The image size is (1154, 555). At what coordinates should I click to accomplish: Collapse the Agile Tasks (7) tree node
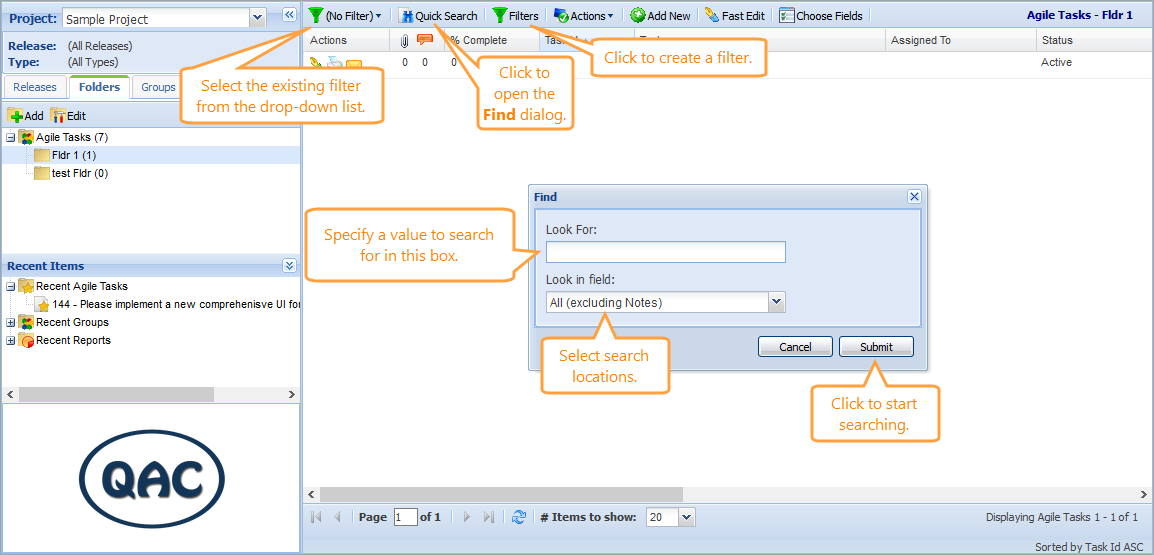[10, 138]
